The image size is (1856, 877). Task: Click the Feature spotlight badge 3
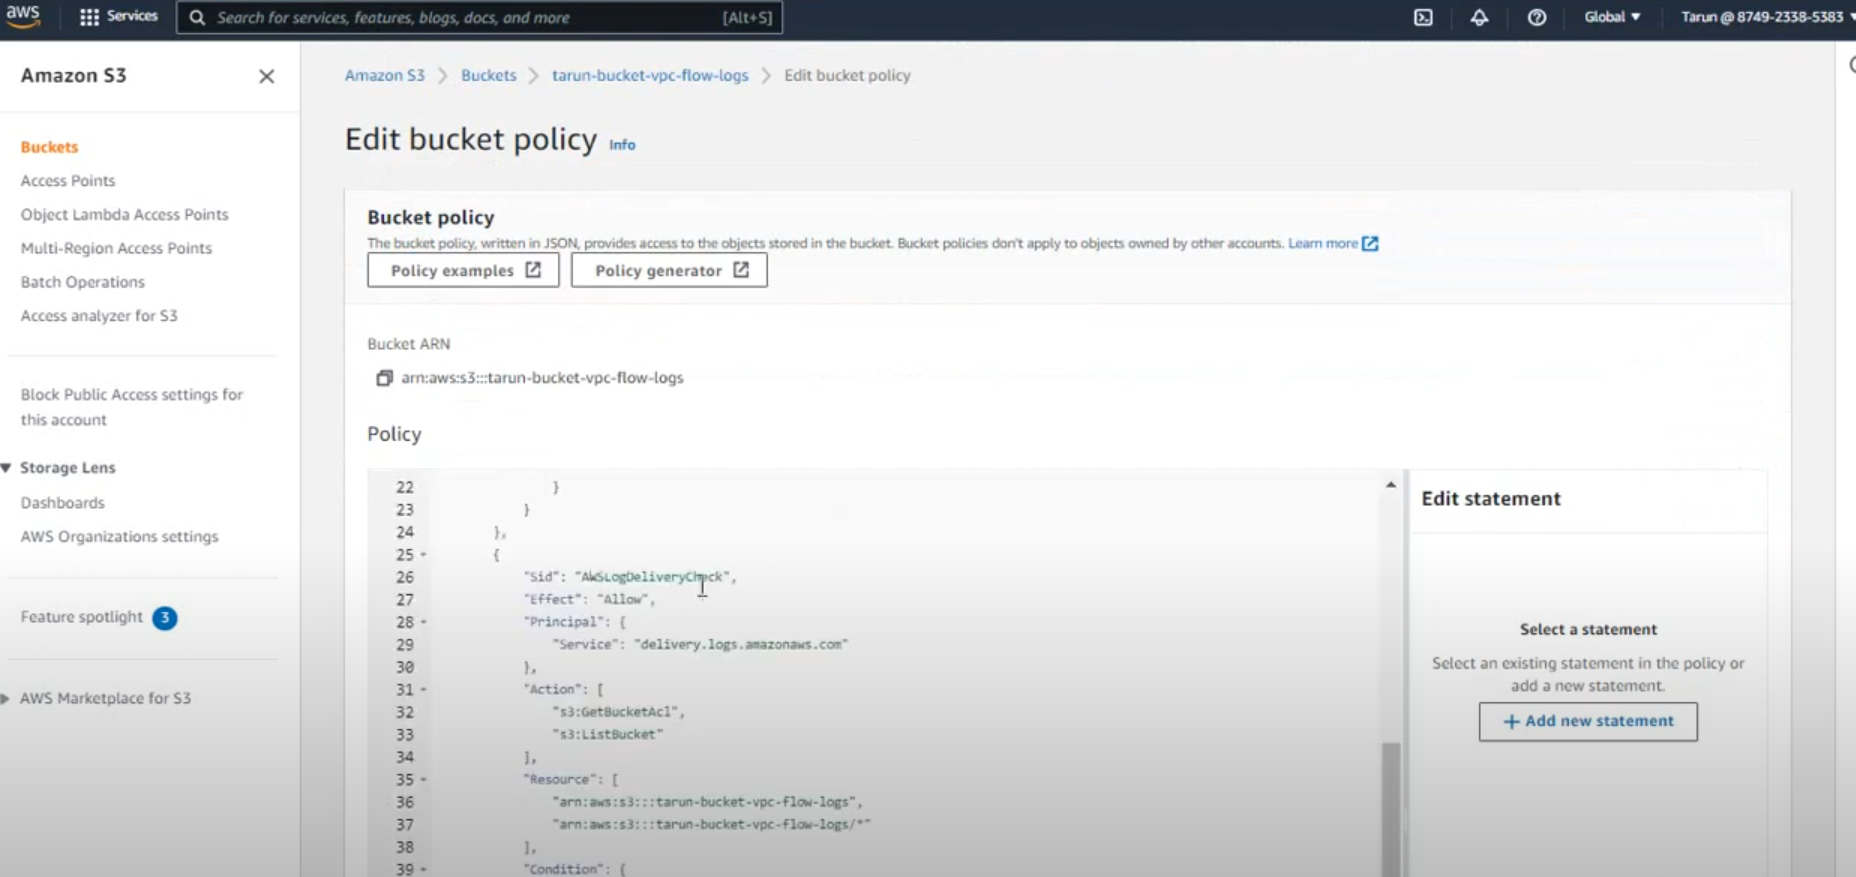pos(165,618)
